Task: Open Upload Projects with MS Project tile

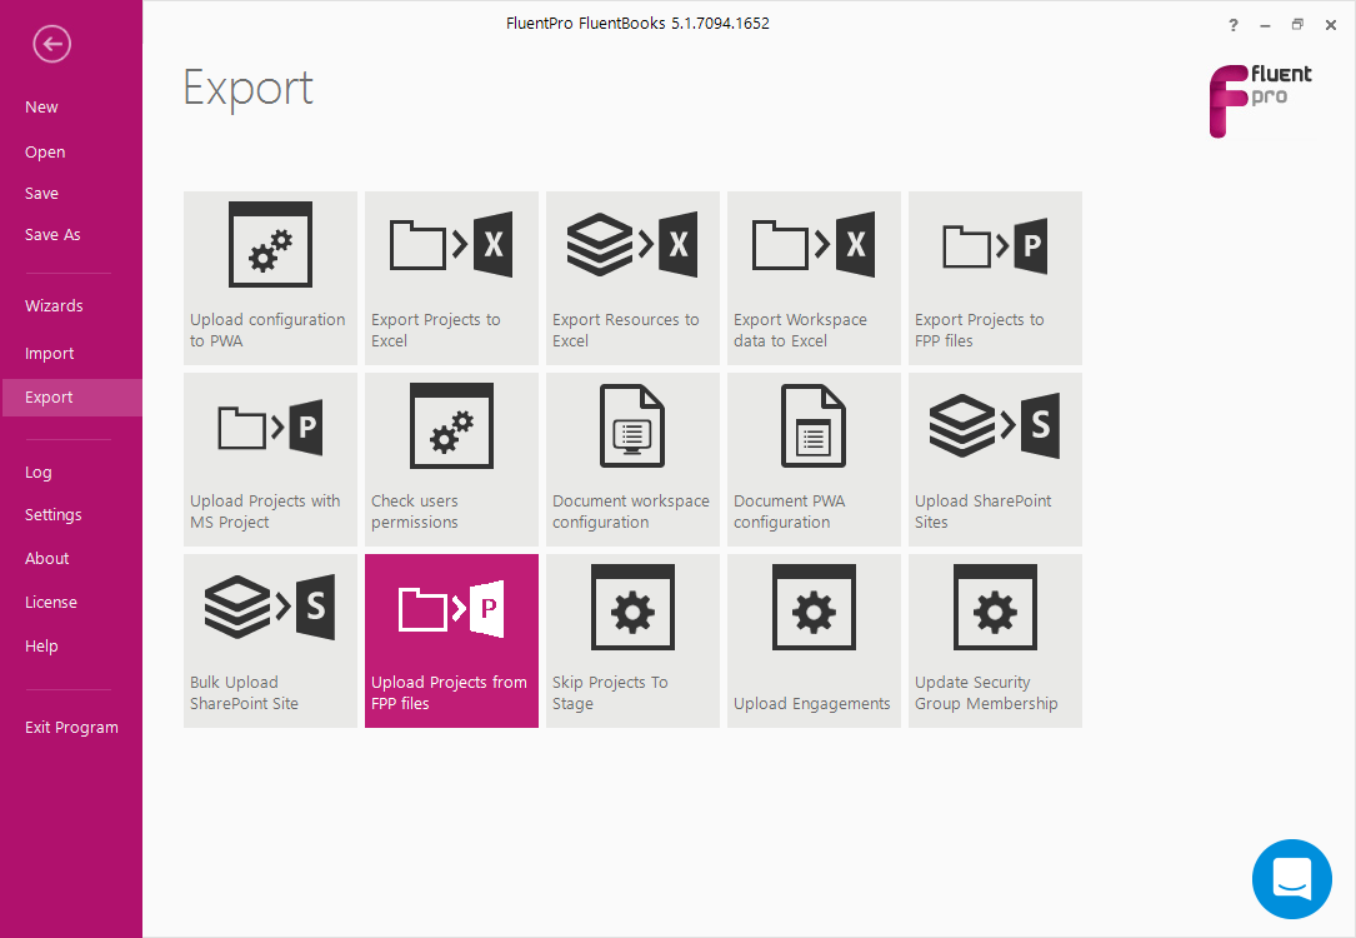Action: (270, 460)
